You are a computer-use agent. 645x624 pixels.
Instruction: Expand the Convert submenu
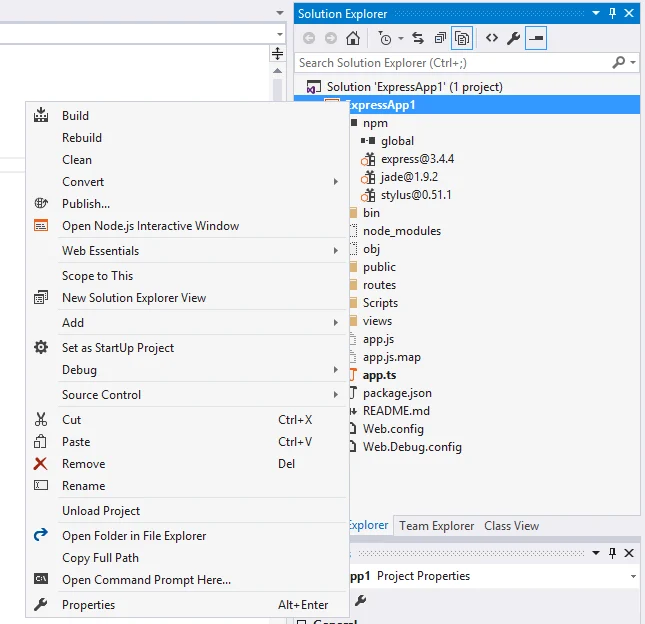coord(187,182)
